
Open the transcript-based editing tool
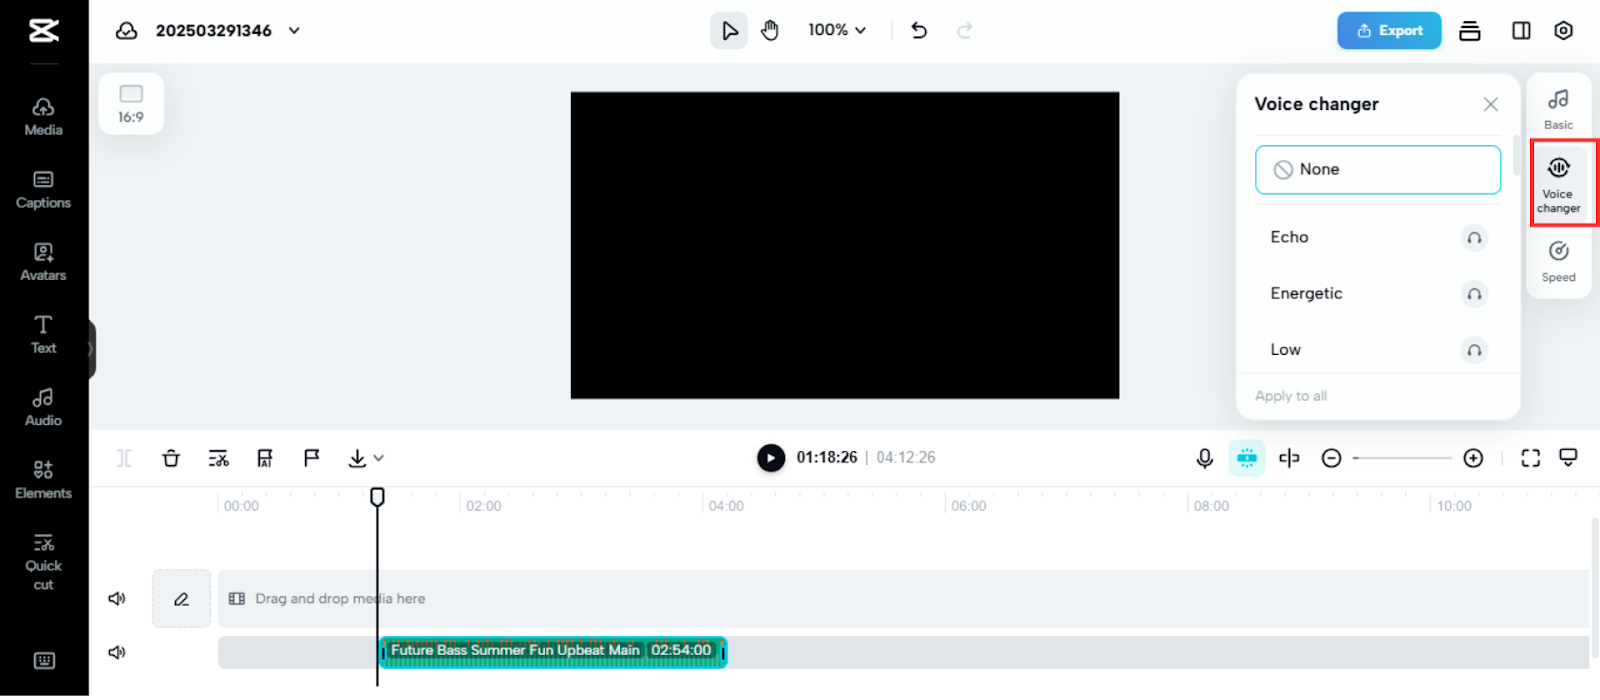218,458
